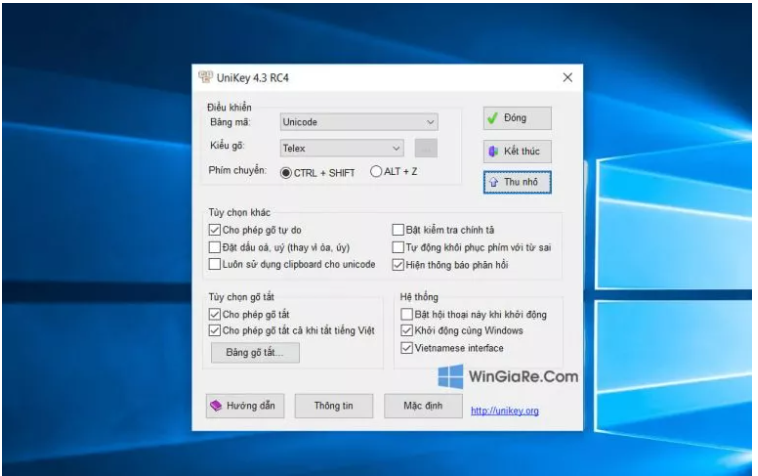Click the Thu nhỏ collapse button
Viewport: 758px width, 476px height.
pos(517,183)
